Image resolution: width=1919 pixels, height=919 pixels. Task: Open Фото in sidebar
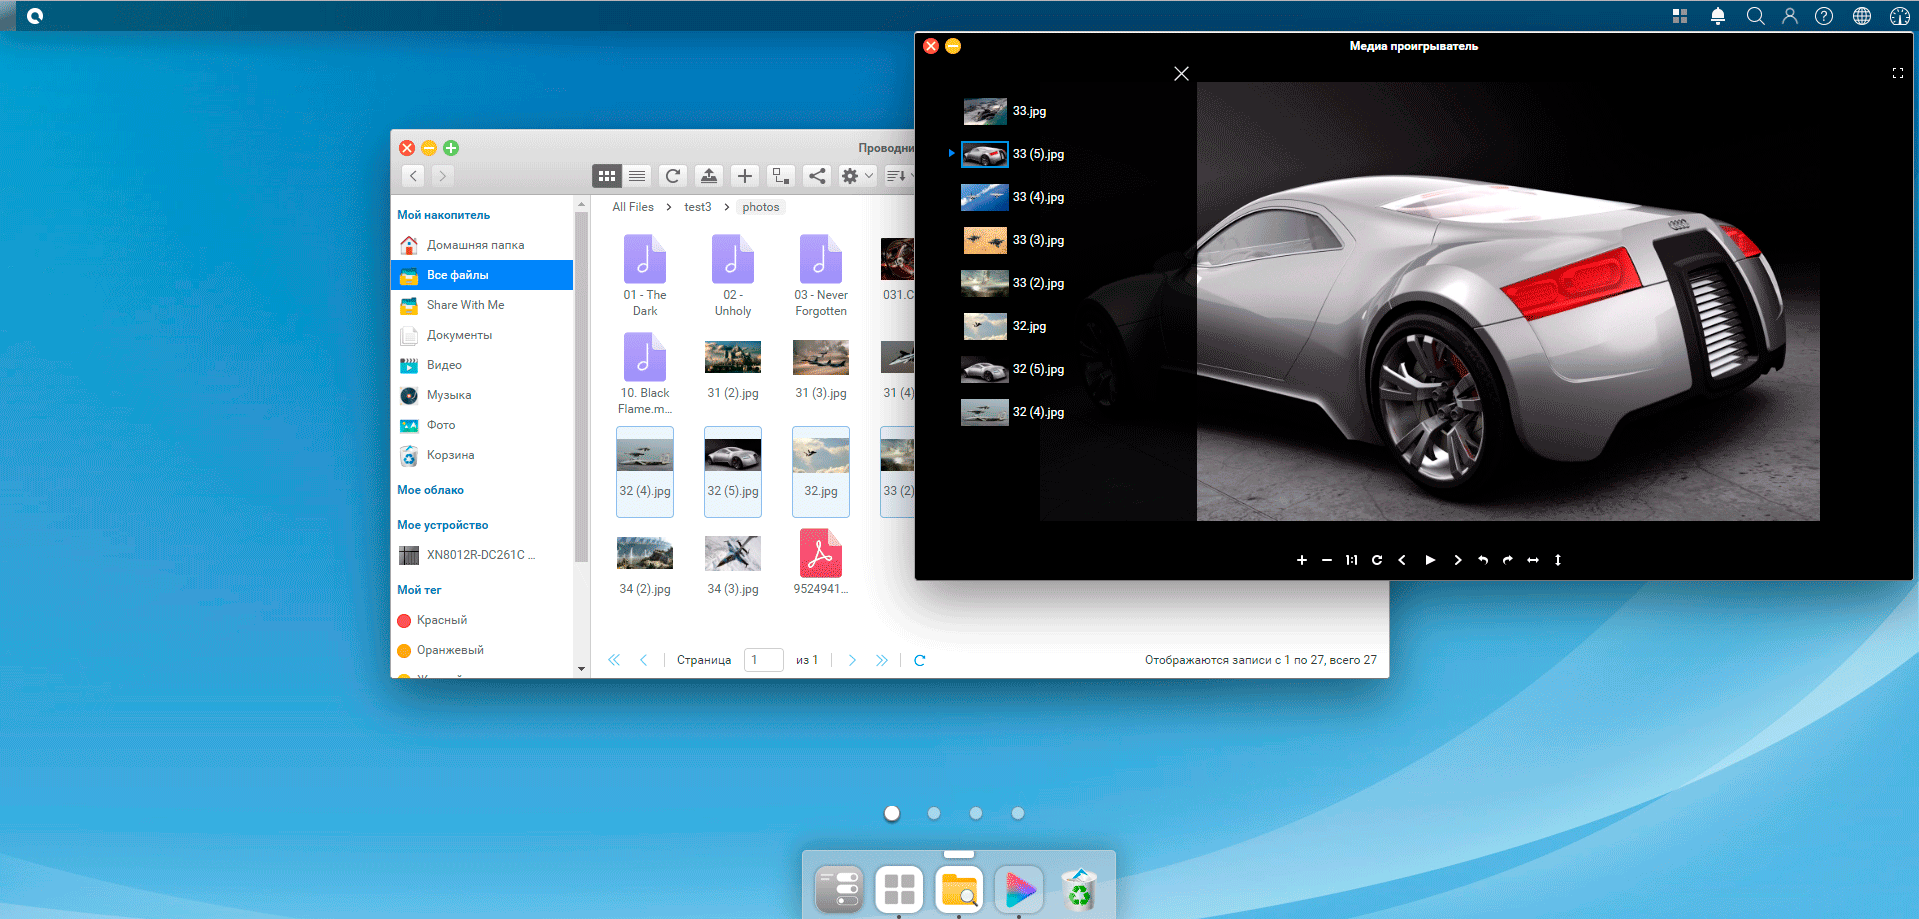482,425
